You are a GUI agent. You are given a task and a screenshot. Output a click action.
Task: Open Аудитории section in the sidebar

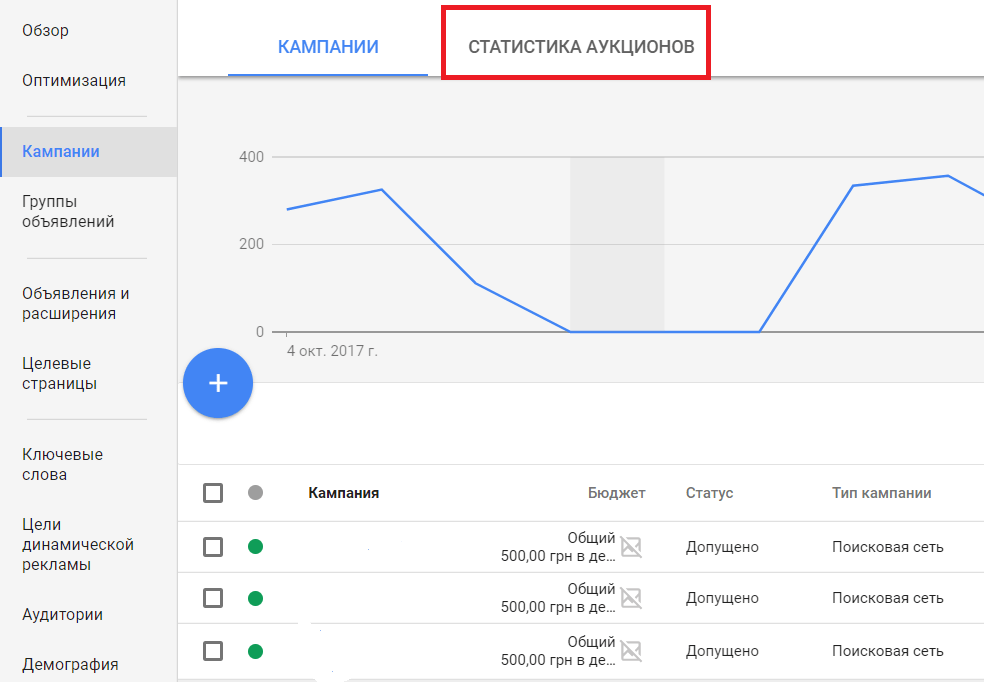tap(62, 615)
